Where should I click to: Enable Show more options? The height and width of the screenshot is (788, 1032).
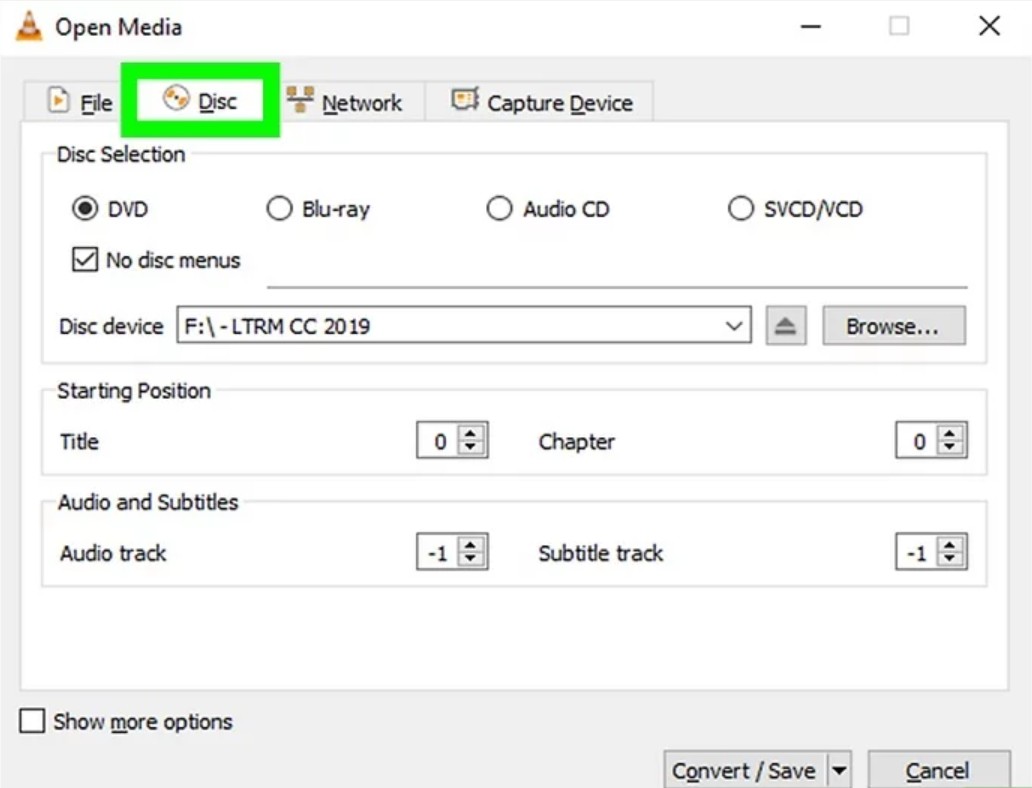pyautogui.click(x=34, y=721)
